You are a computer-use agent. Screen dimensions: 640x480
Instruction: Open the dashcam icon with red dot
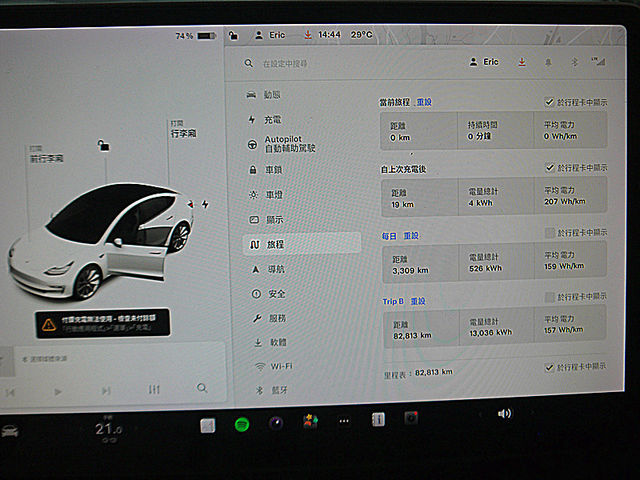click(411, 418)
